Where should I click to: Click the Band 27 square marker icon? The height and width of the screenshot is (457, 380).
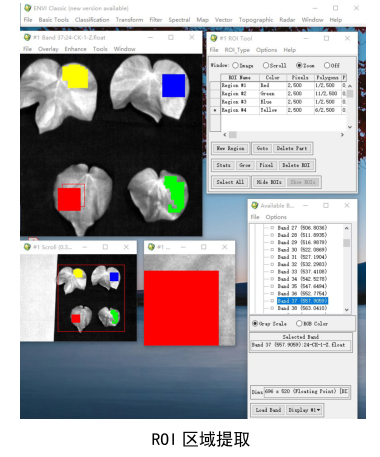click(x=272, y=228)
